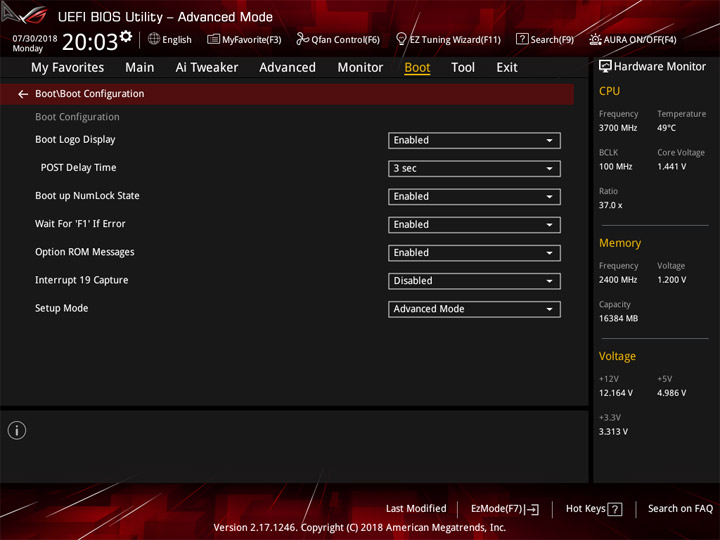Open Search(F9)
720x540 pixels.
click(545, 39)
